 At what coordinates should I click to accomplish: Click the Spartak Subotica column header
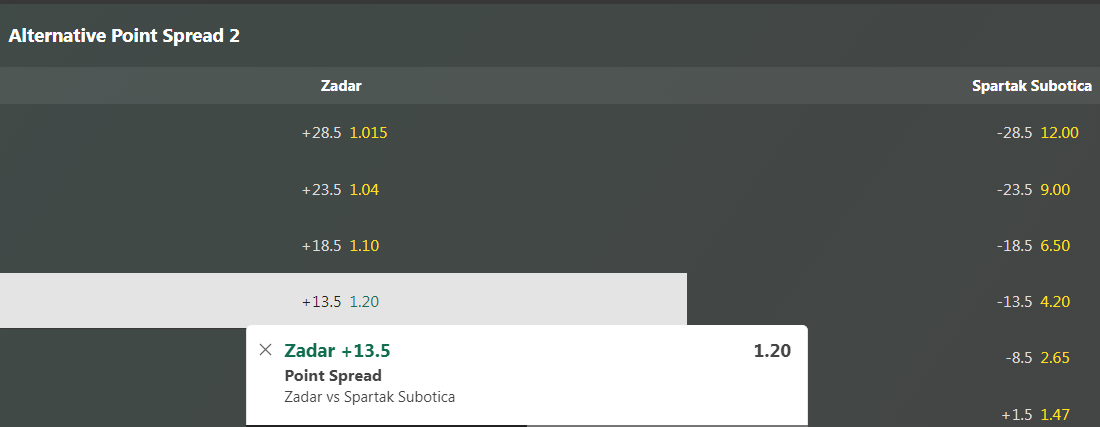(x=1032, y=86)
